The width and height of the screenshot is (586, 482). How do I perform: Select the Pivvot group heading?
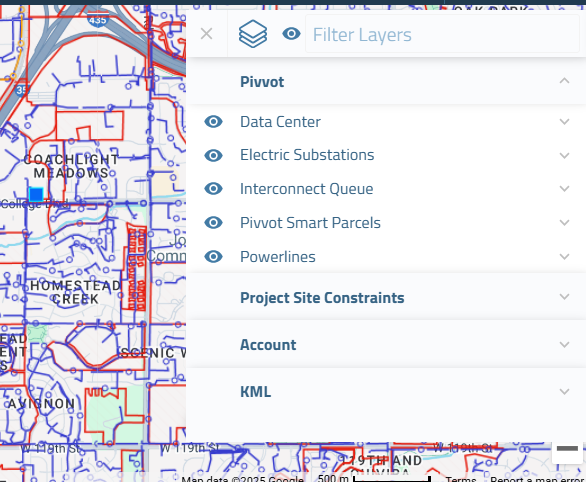point(262,82)
